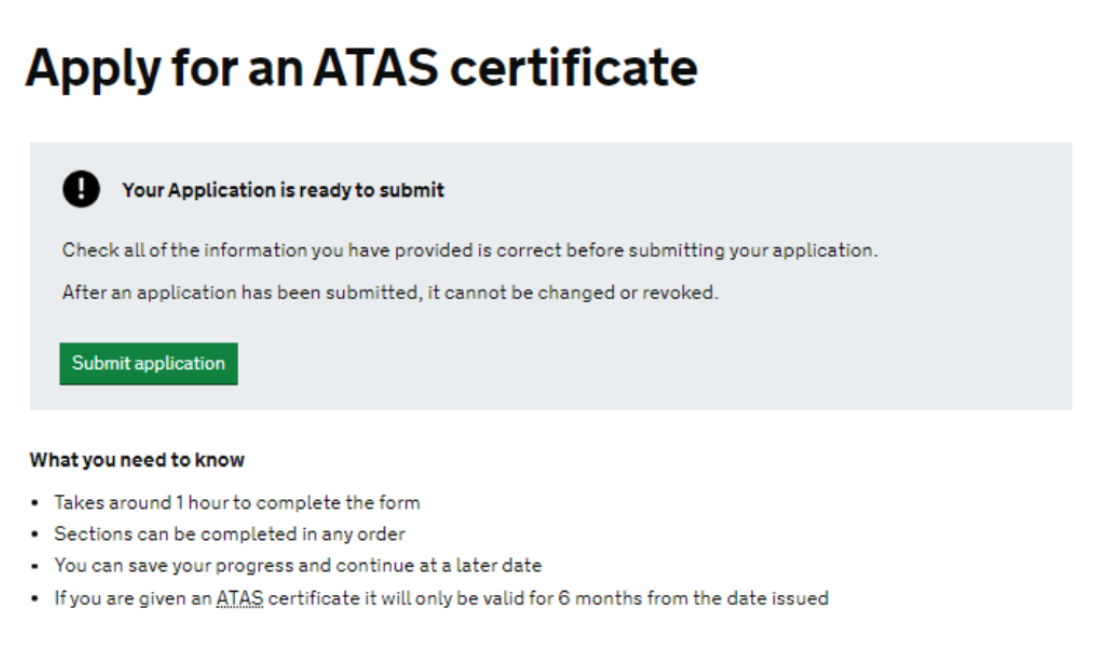
Task: Click the "What you need to know" subheading
Action: [137, 460]
